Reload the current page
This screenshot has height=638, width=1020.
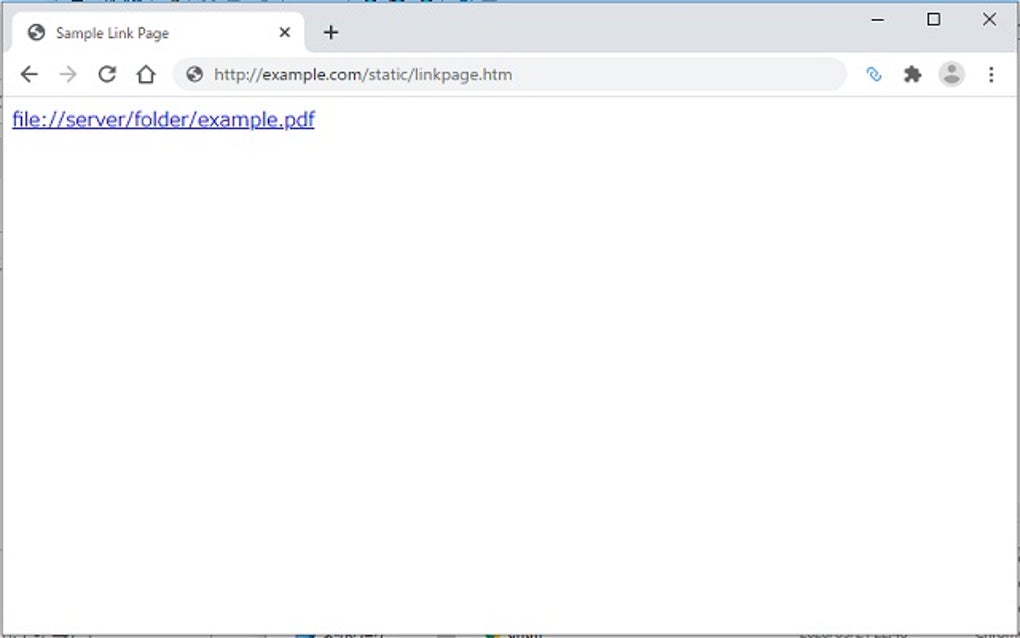coord(107,74)
